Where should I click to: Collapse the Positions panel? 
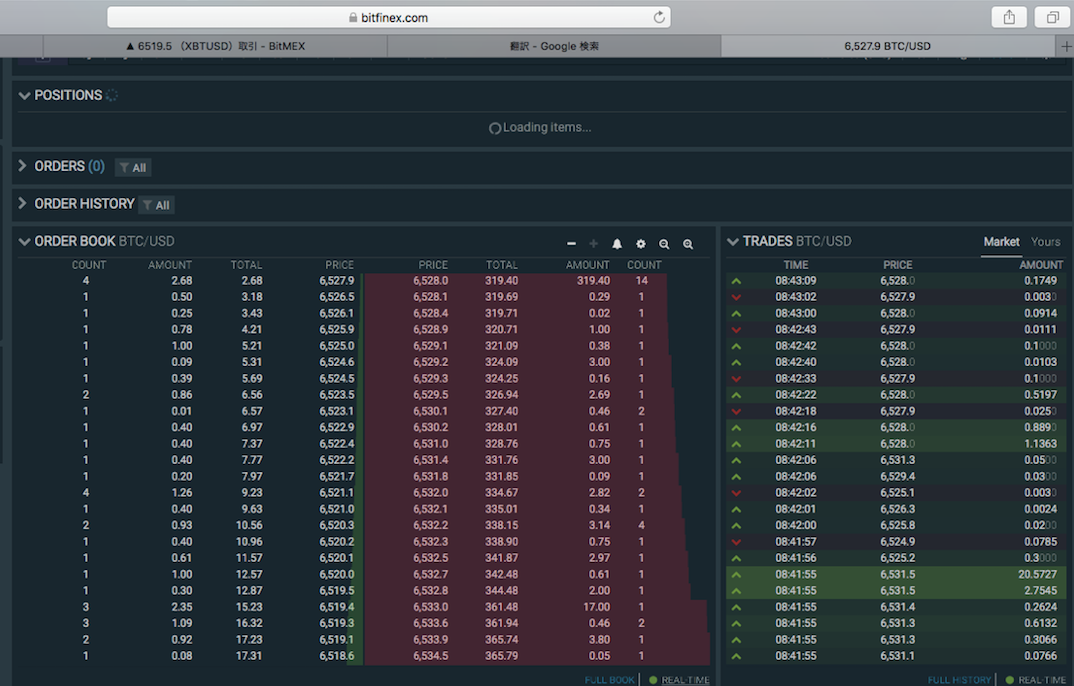click(x=24, y=96)
